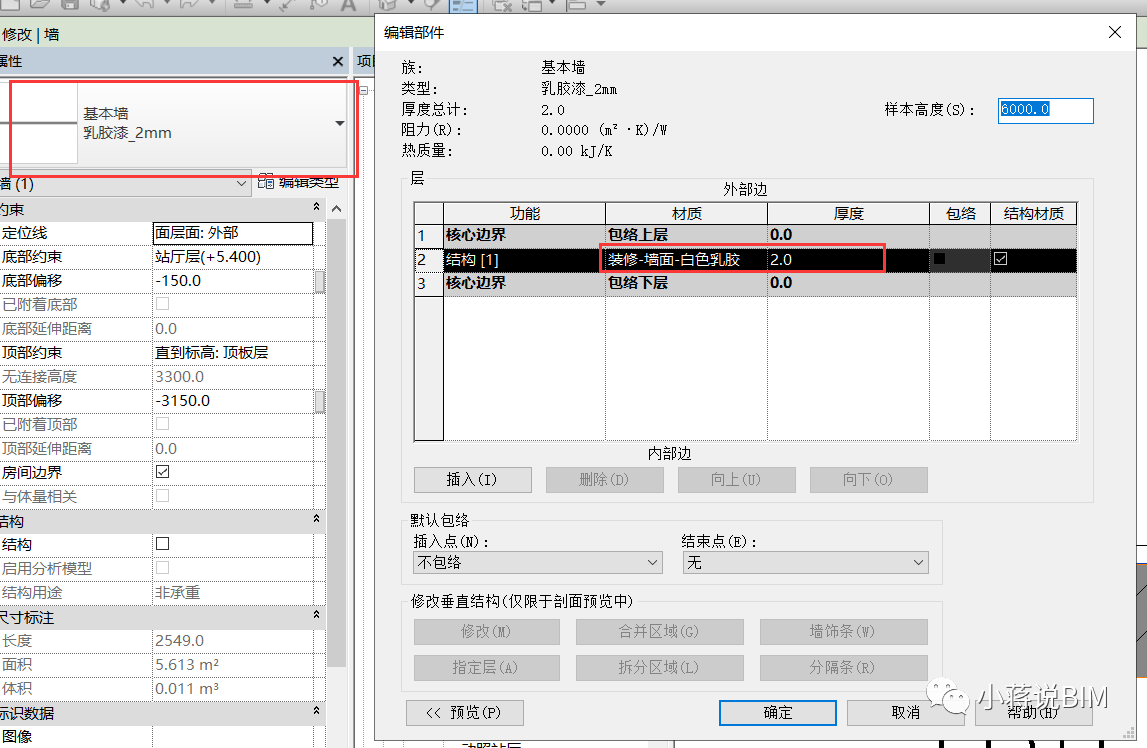1147x748 pixels.
Task: Click the 向上(U) button
Action: [x=737, y=480]
